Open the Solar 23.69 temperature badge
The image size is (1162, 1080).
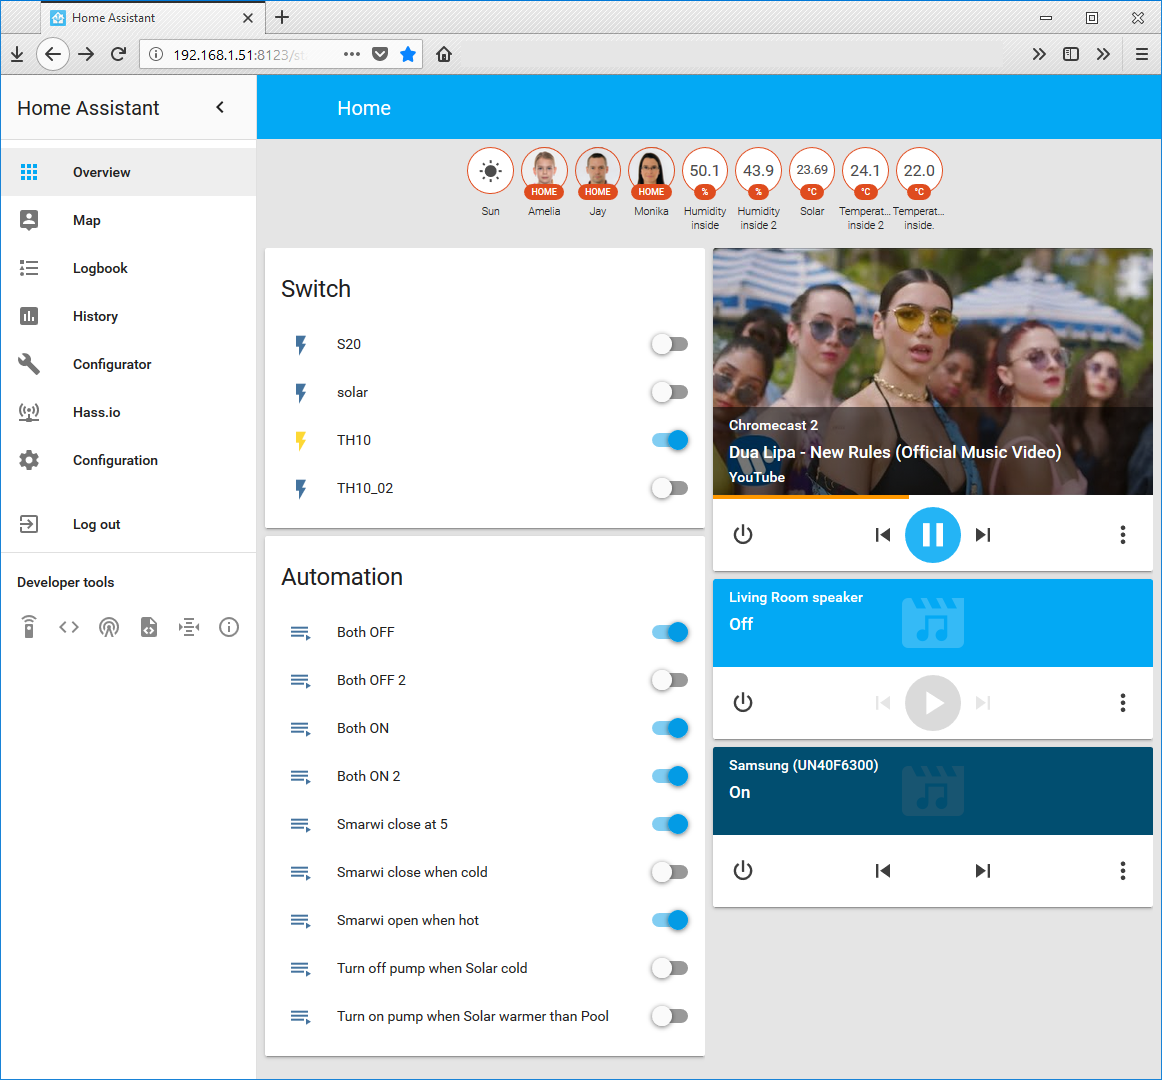812,171
